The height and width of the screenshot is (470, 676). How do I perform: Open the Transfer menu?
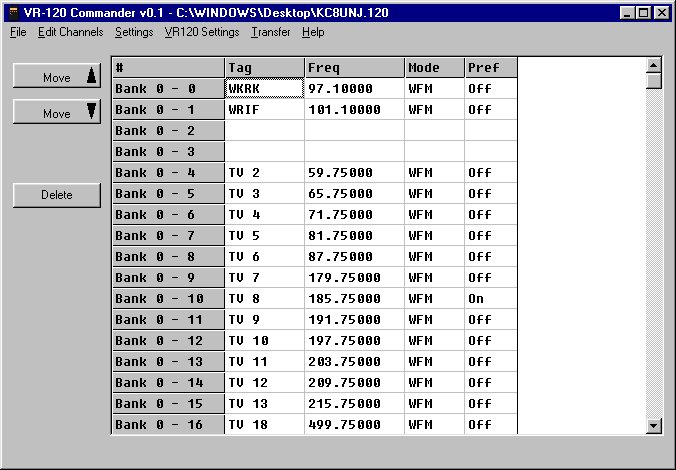tap(271, 32)
